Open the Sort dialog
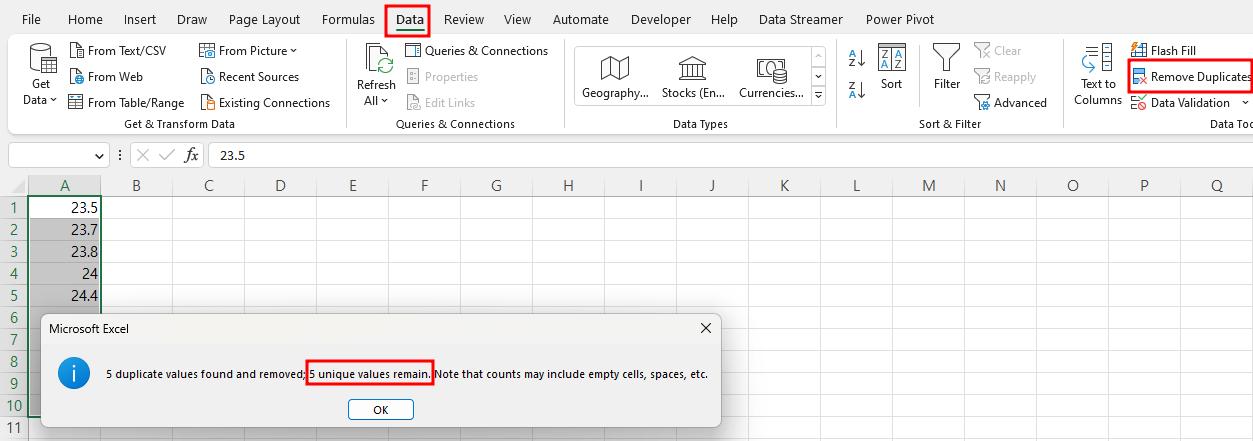 (891, 67)
